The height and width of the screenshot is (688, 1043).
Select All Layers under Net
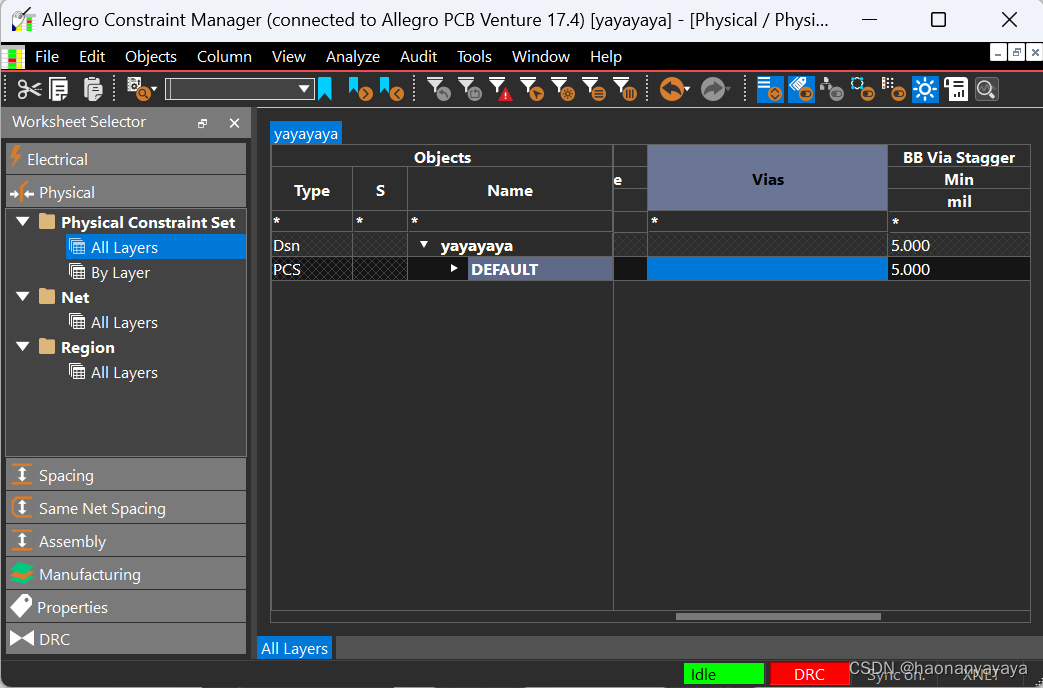(x=124, y=323)
